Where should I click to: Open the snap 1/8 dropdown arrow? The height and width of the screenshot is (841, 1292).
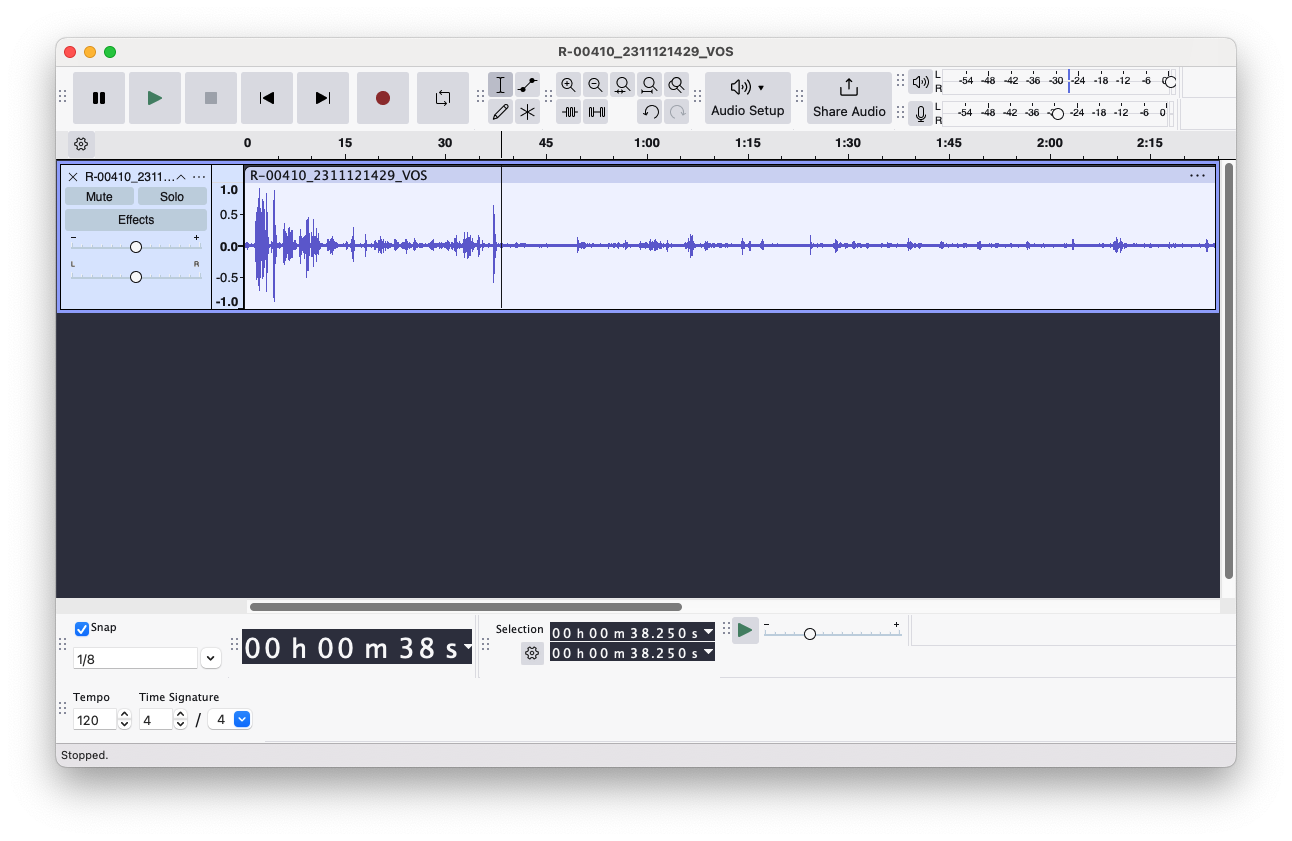coord(210,658)
